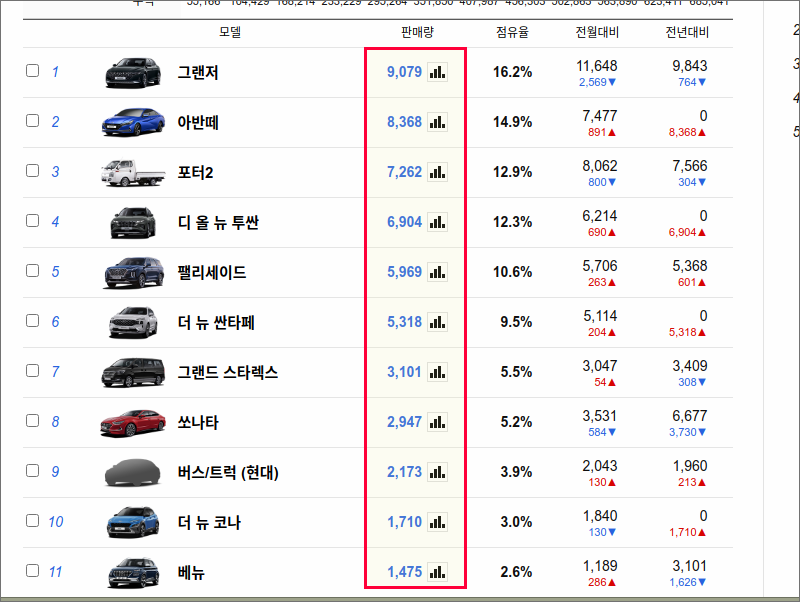This screenshot has width=800, height=602.
Task: Open sales chart icon for 포터2
Action: click(437, 172)
